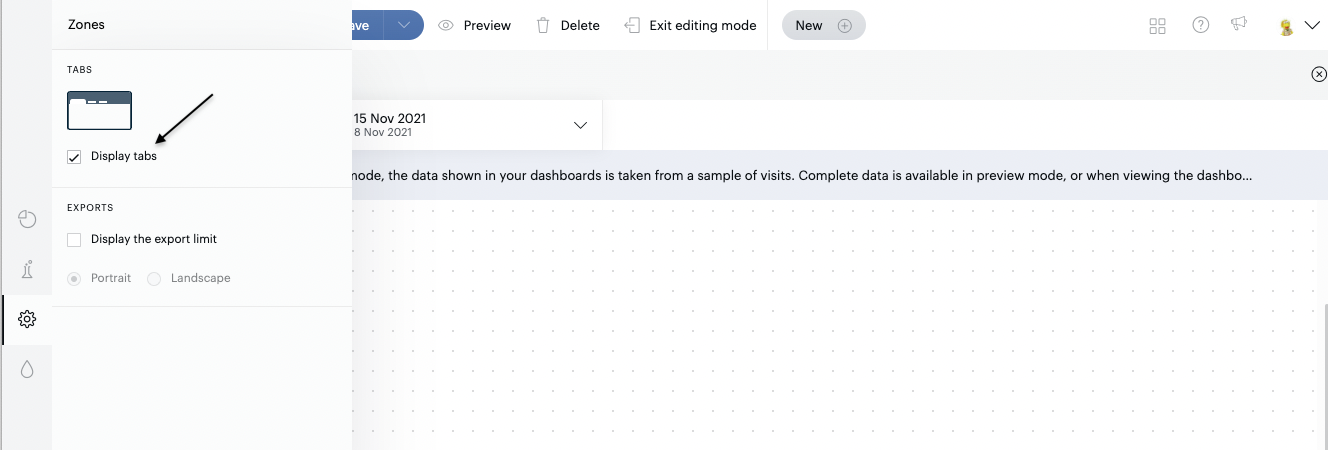Select the Landscape radio button
The height and width of the screenshot is (450, 1328).
[154, 278]
